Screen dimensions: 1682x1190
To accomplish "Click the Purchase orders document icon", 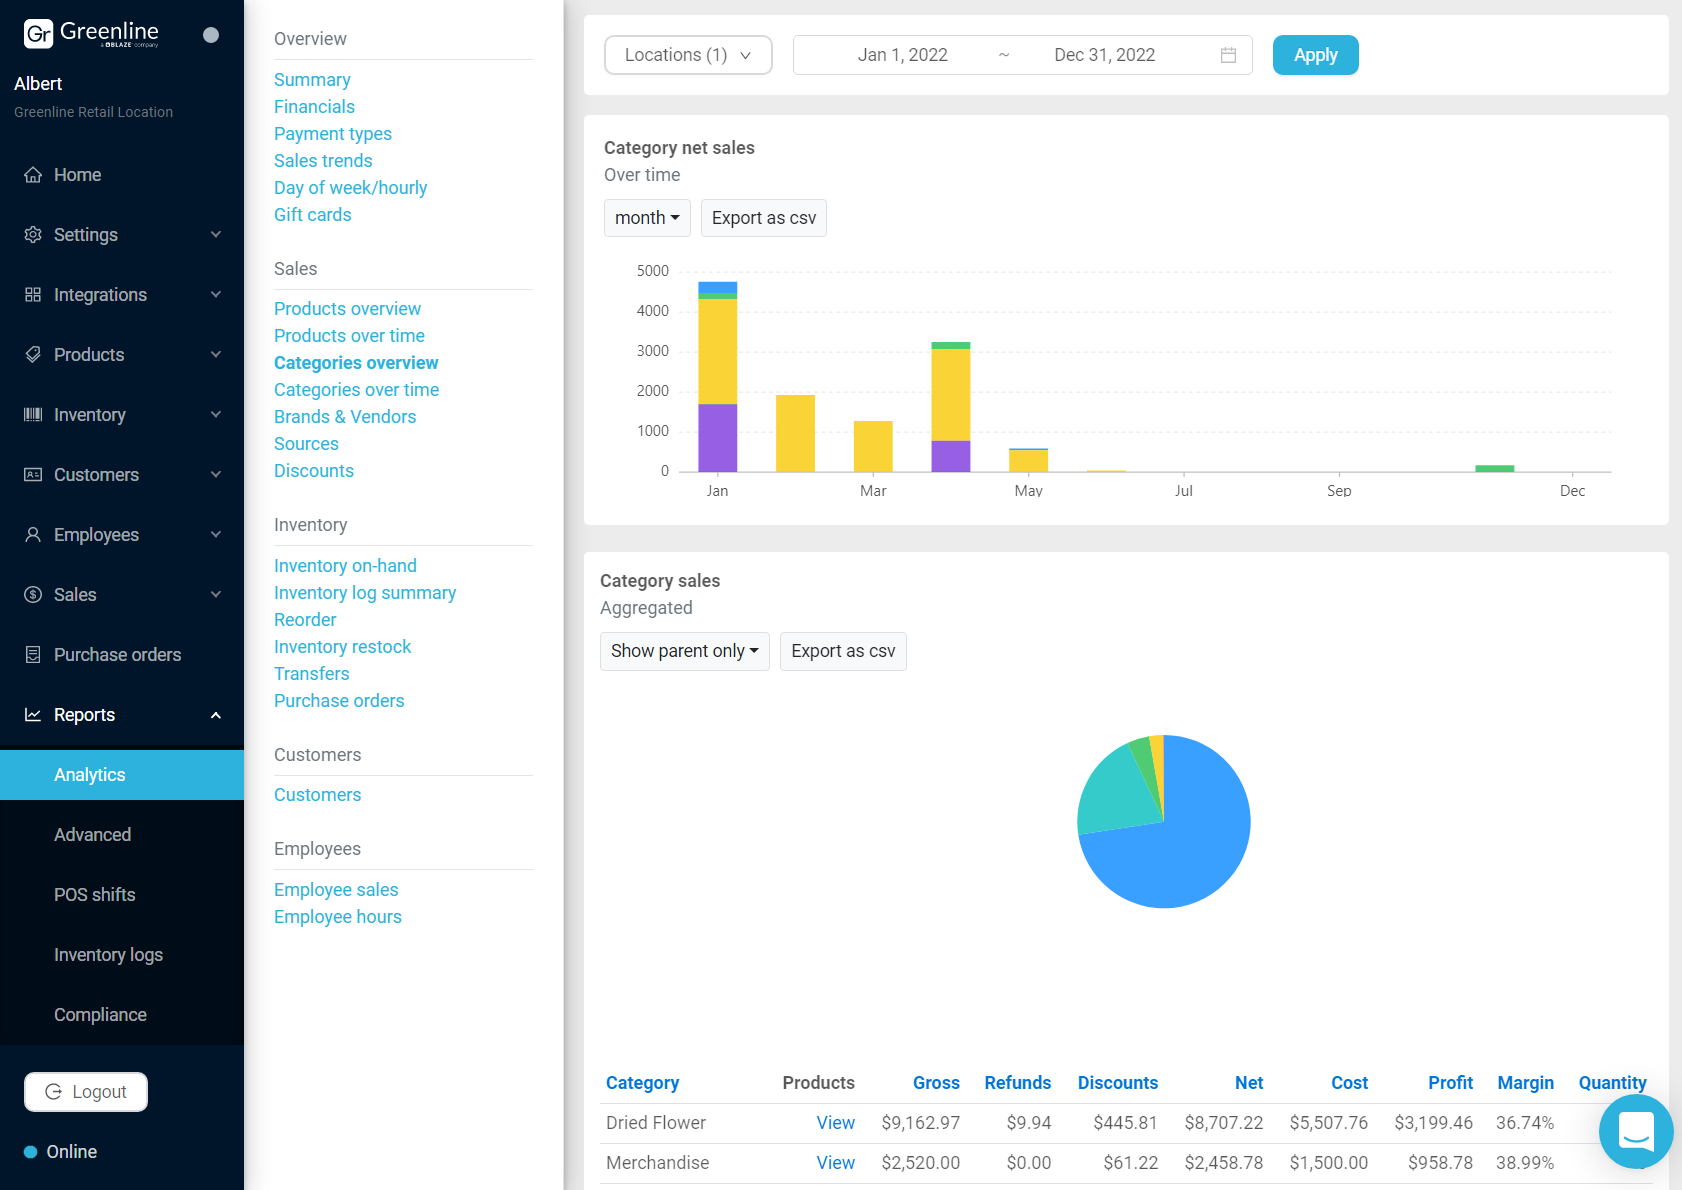I will 33,655.
